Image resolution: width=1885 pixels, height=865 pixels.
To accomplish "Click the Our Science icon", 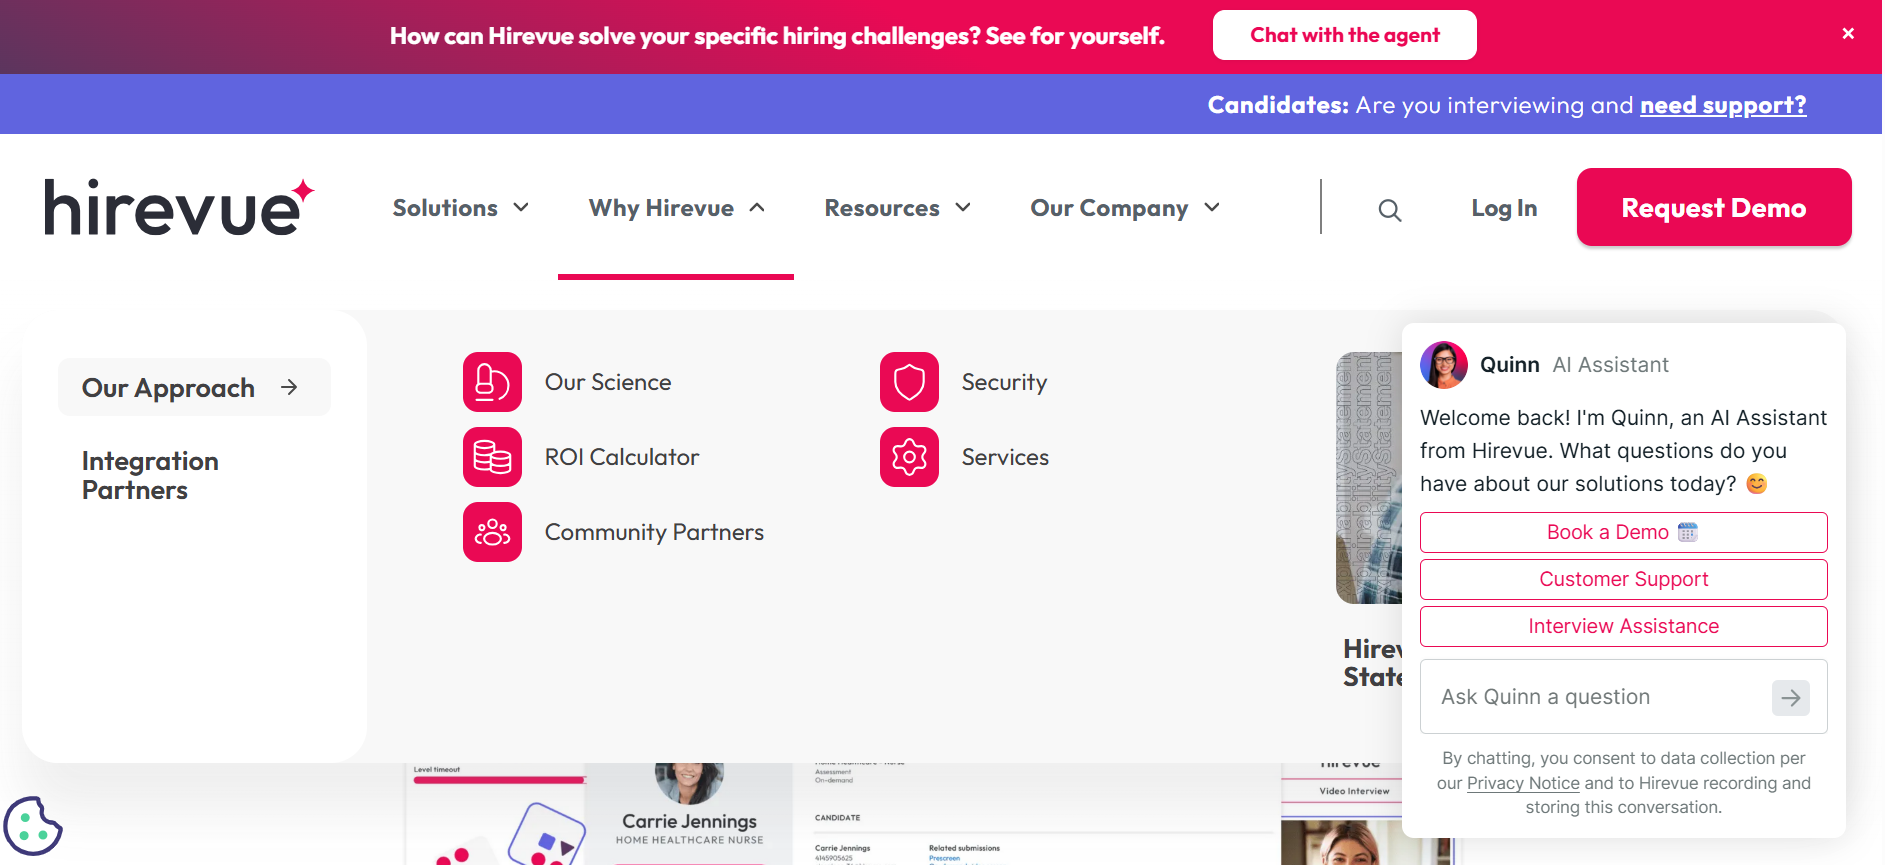I will point(492,382).
